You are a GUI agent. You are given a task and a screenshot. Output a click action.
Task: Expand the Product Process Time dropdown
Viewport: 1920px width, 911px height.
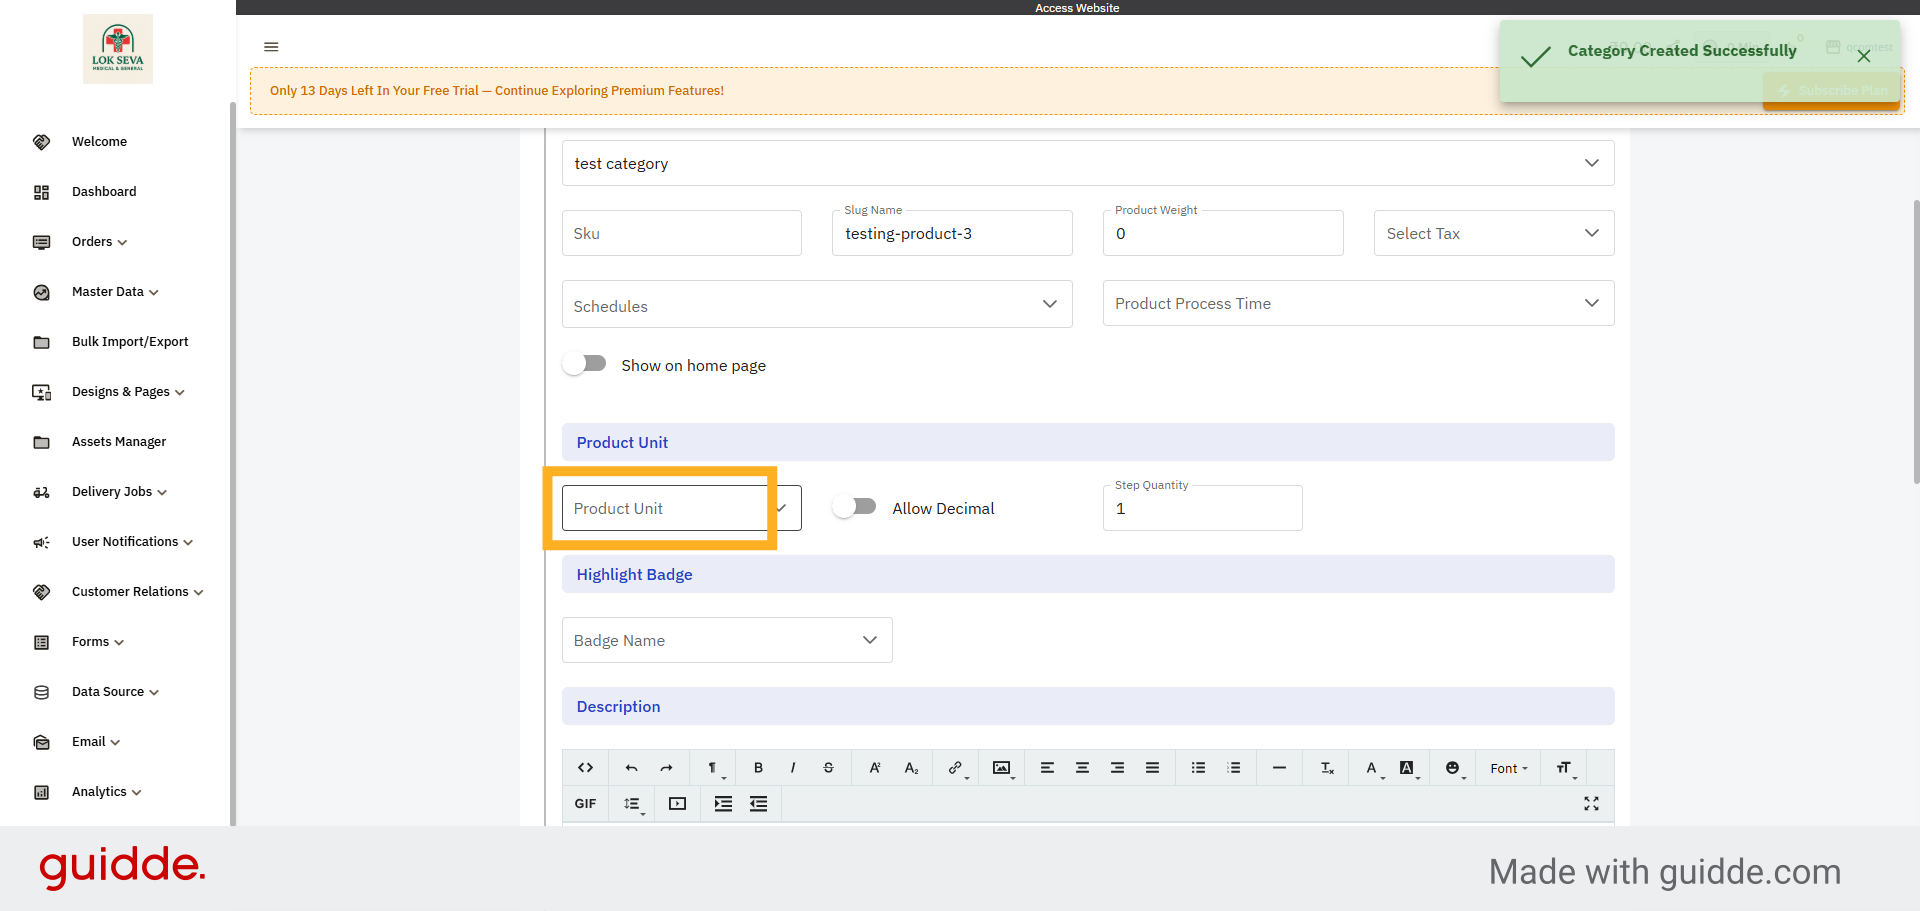pos(1357,303)
